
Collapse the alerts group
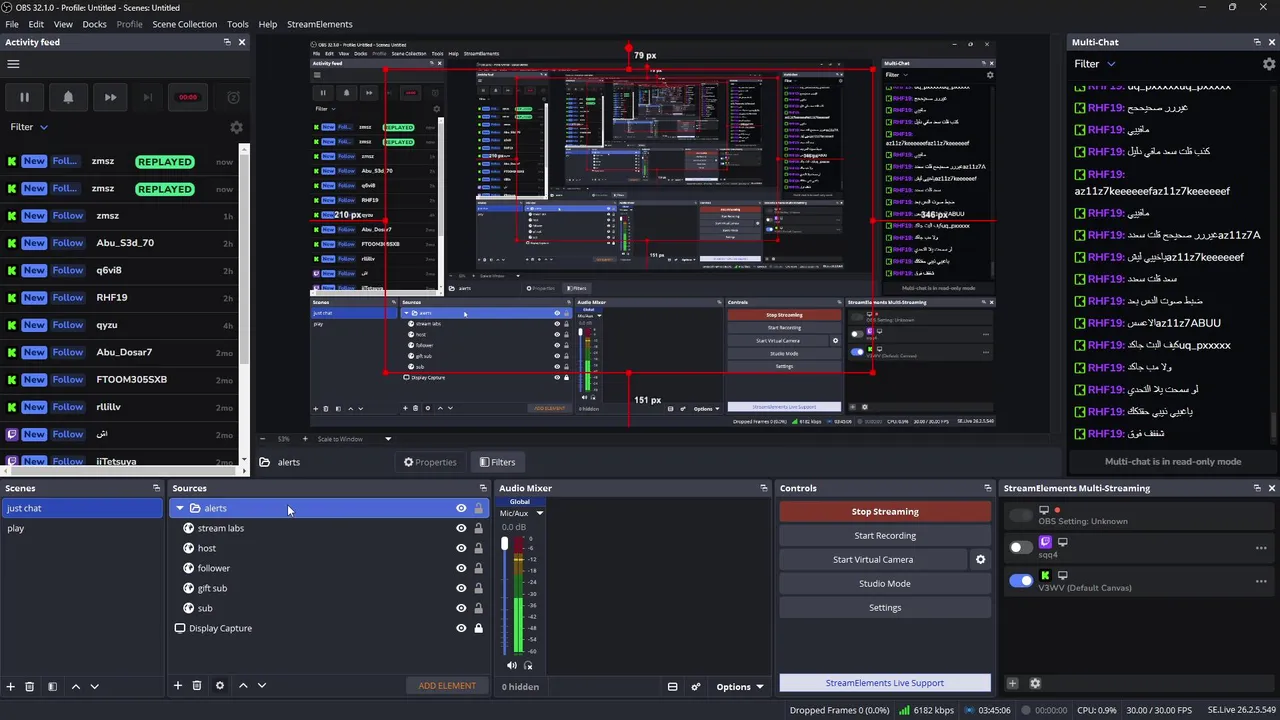coord(180,508)
